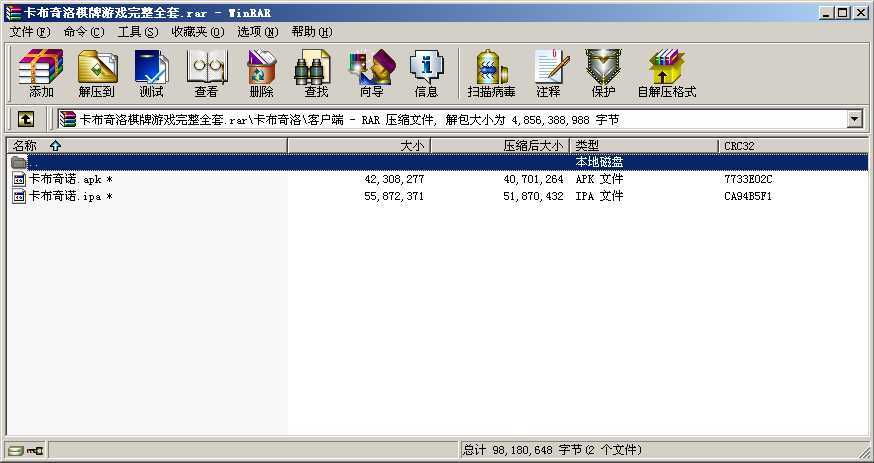Launch the 向导 (Wizard) tool
This screenshot has height=463, width=874.
[x=371, y=73]
